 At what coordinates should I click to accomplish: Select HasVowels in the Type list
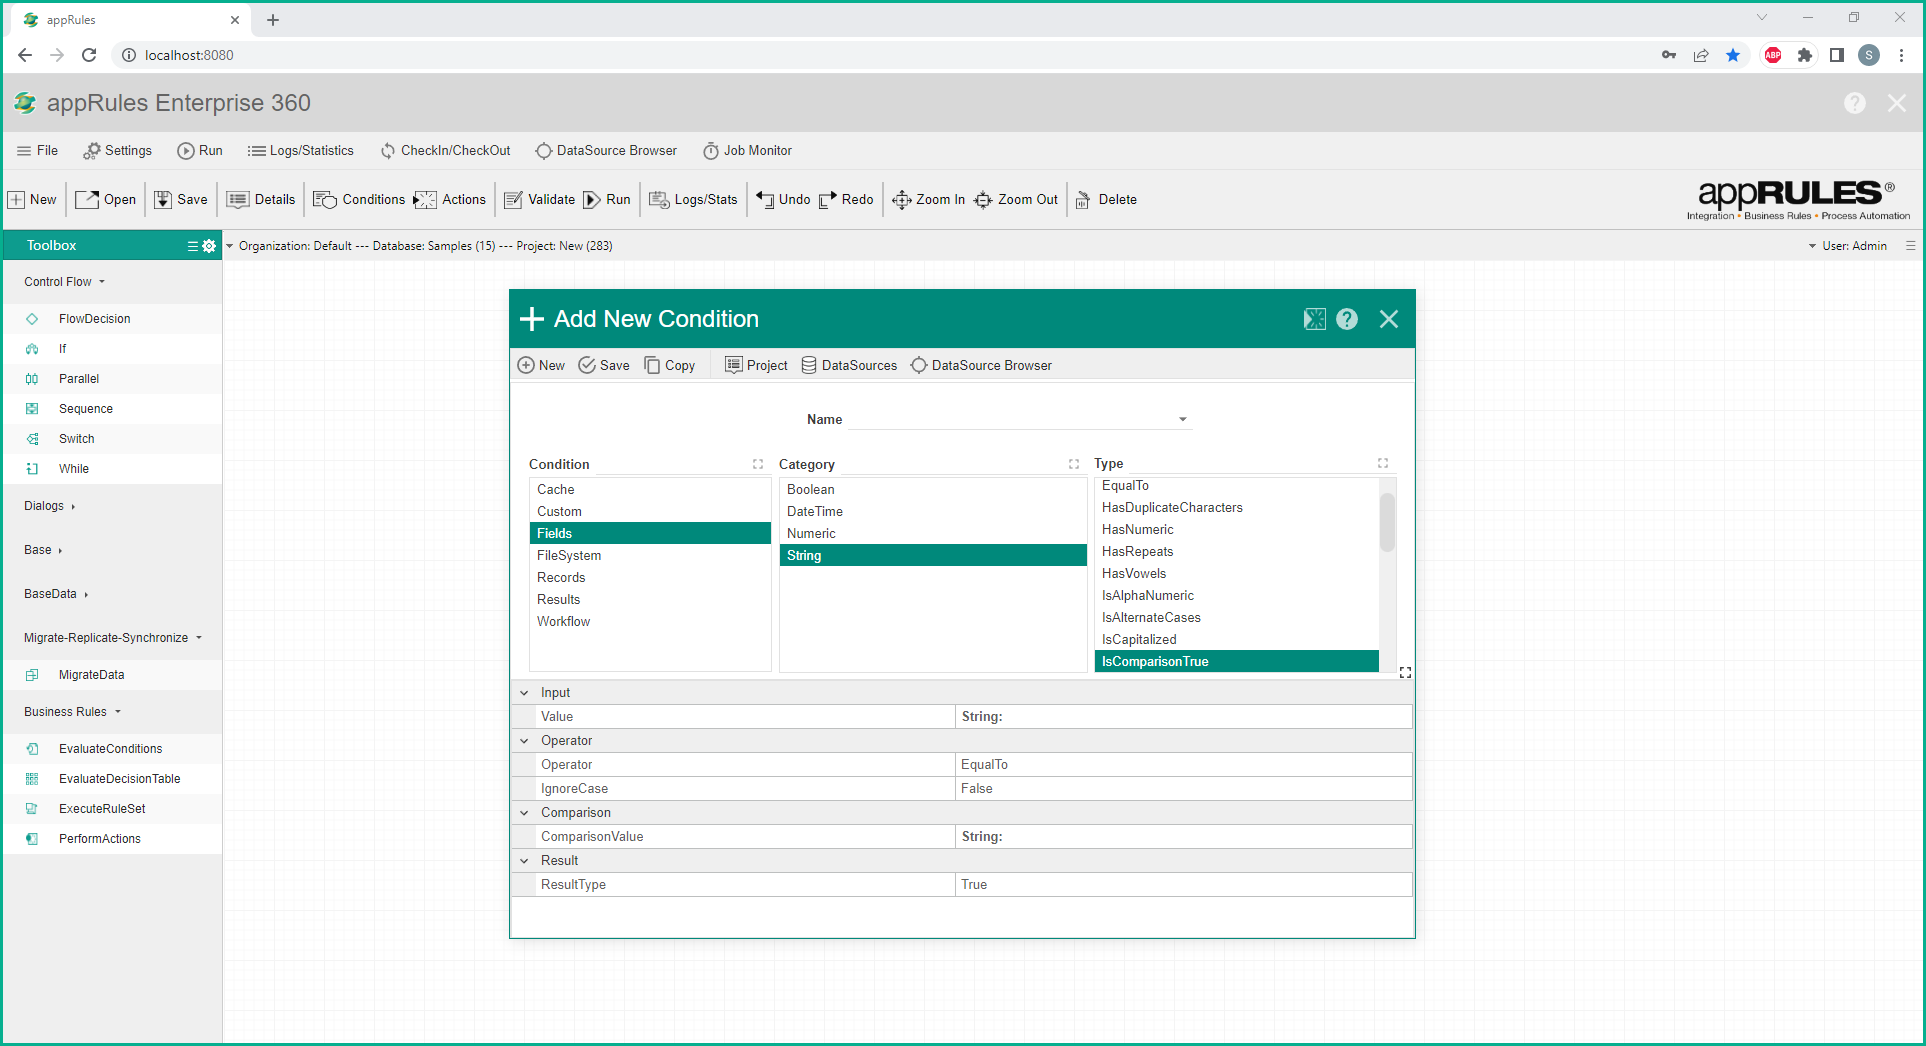(1134, 574)
